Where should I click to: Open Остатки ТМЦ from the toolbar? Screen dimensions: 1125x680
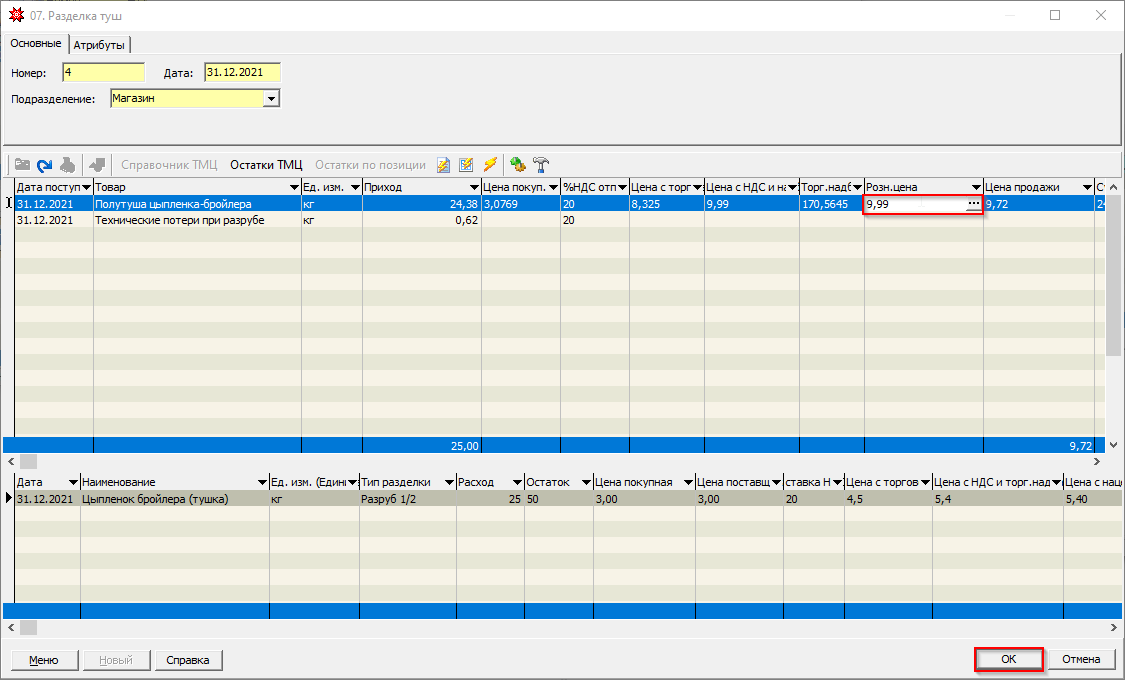tap(266, 165)
